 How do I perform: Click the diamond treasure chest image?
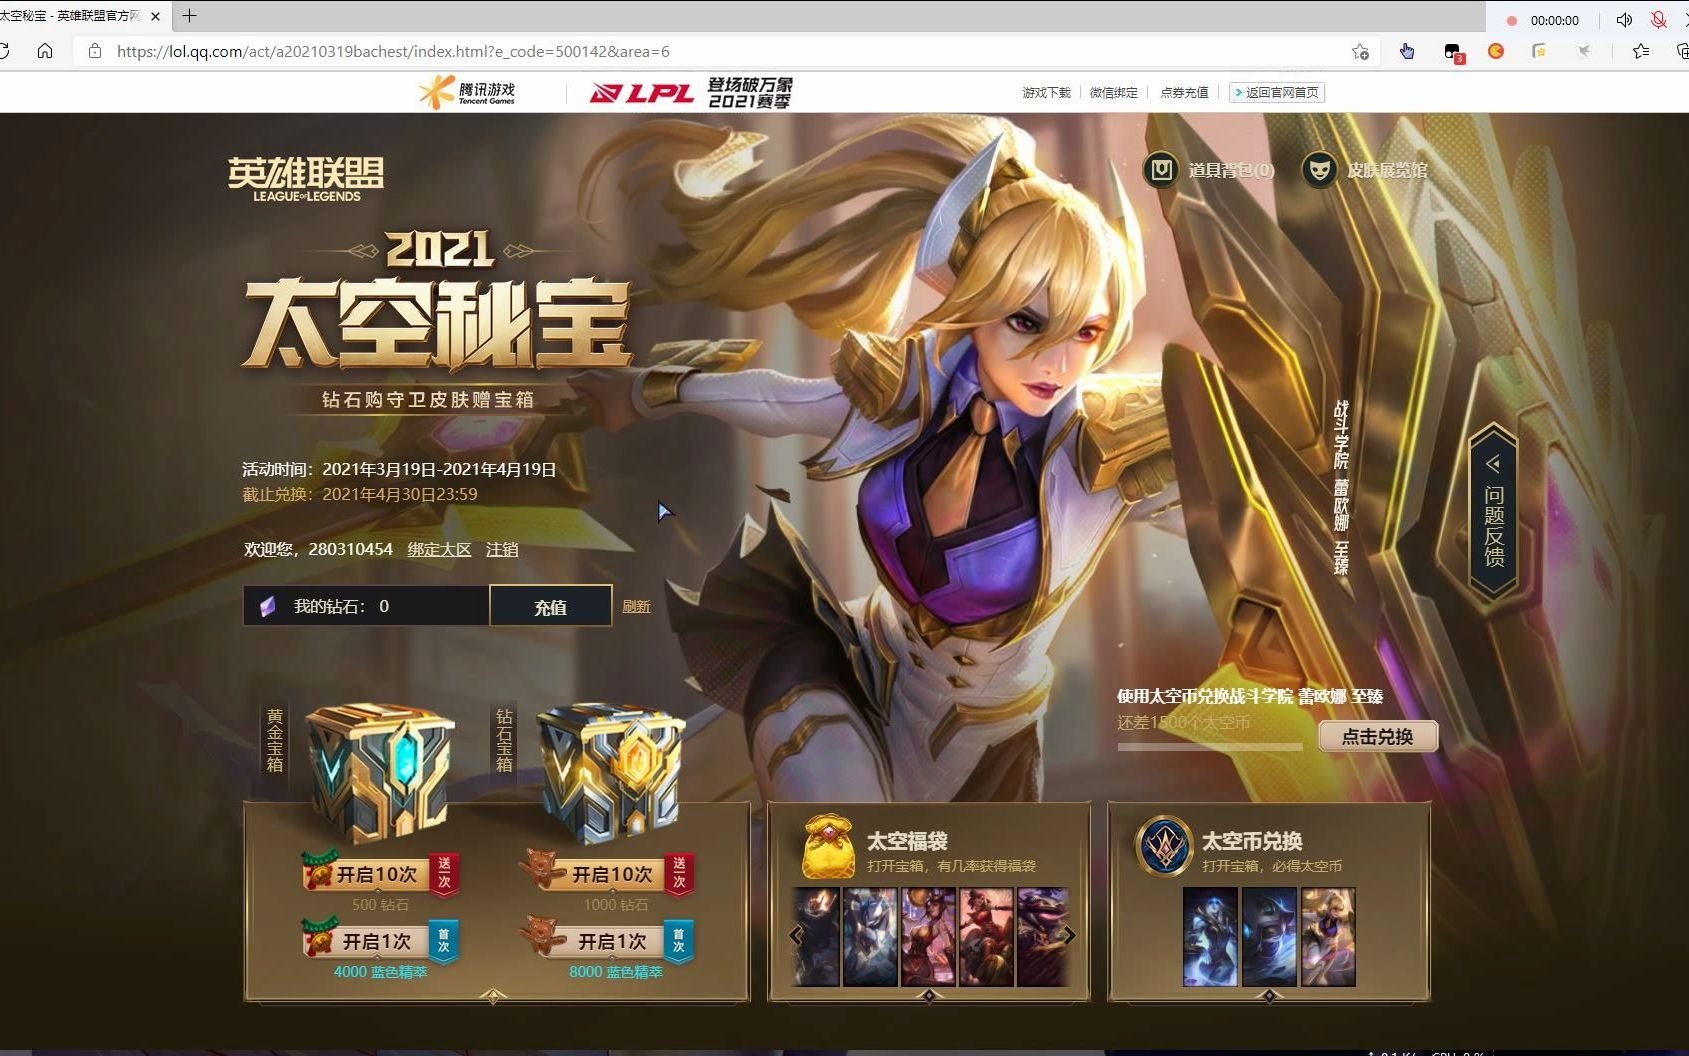pos(612,772)
